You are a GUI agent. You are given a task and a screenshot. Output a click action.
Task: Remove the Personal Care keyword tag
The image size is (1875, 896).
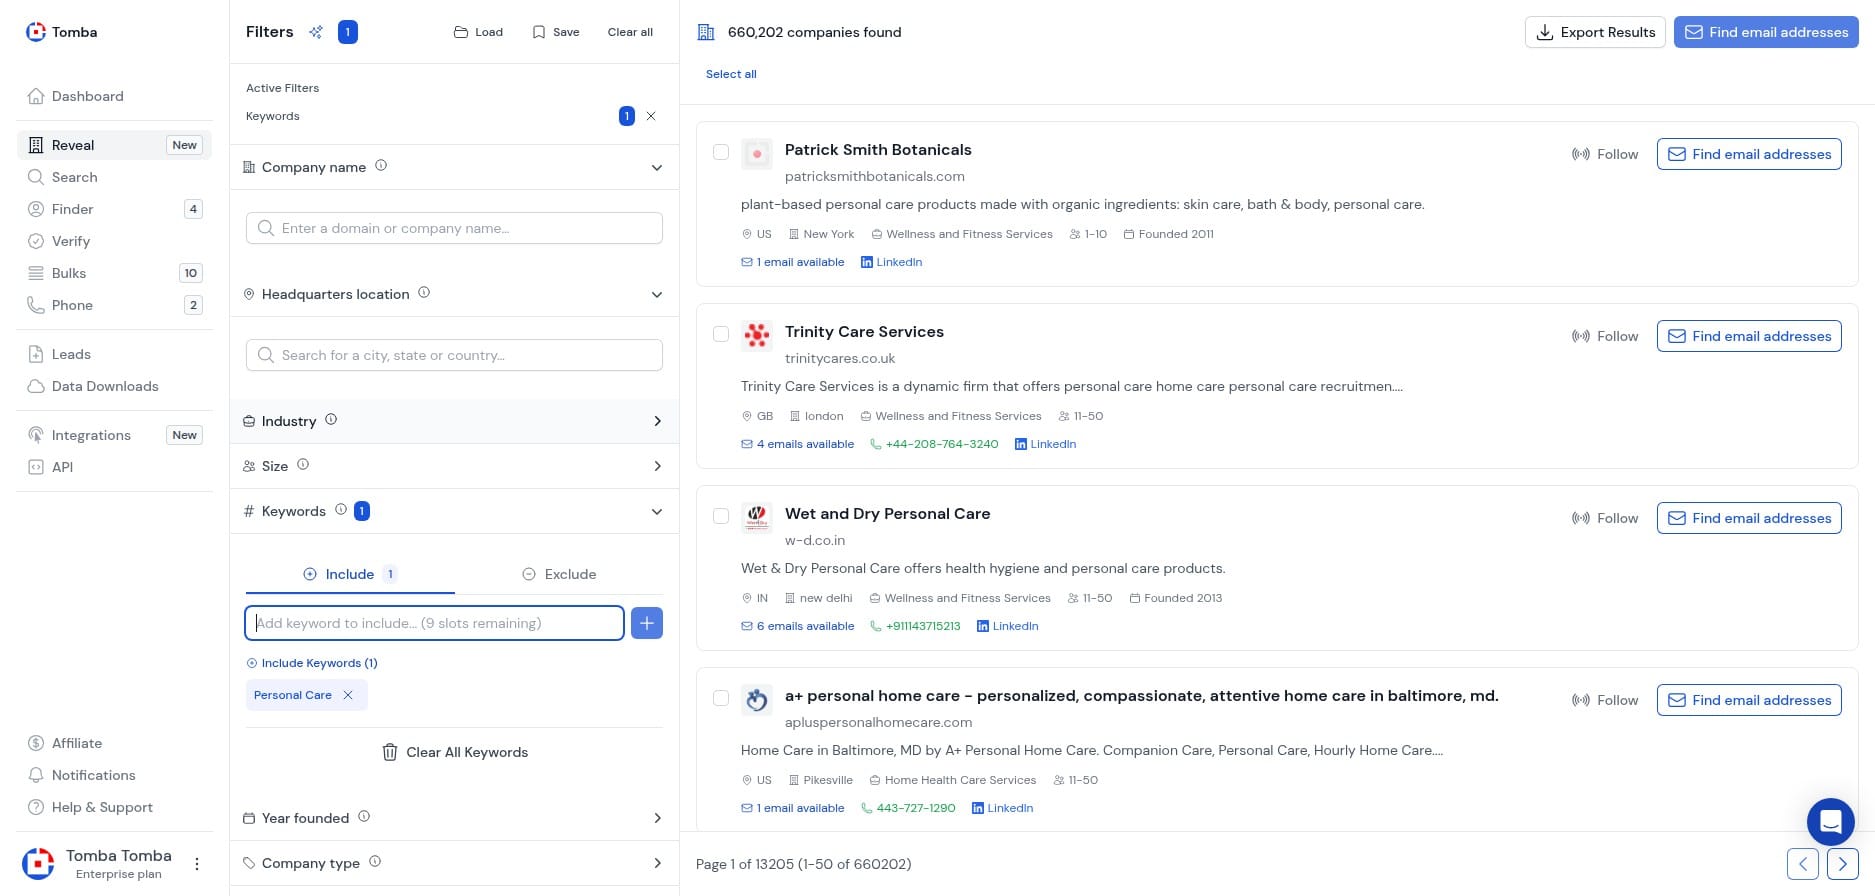(348, 695)
